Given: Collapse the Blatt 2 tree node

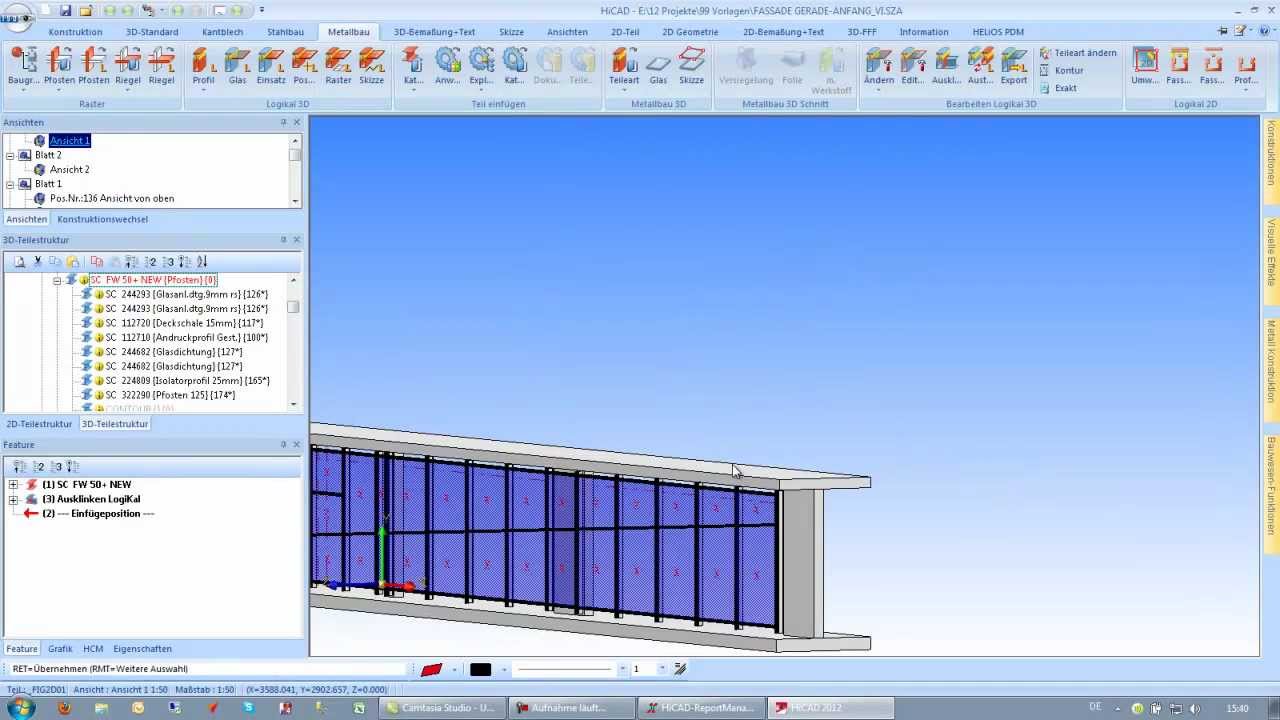Looking at the screenshot, I should tap(11, 156).
